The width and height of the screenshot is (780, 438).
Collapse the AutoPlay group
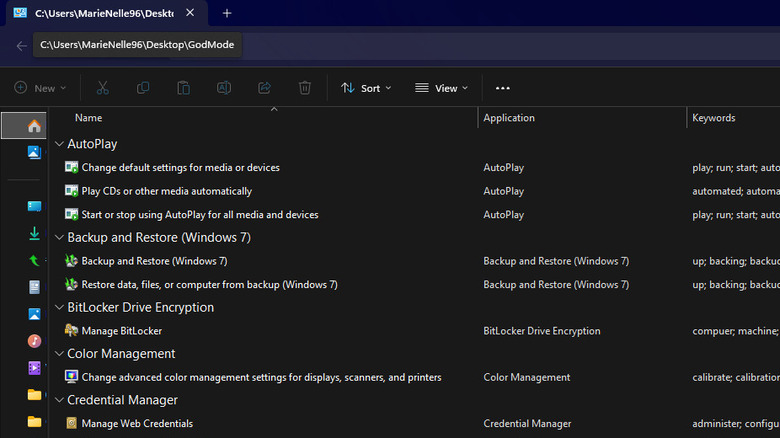[59, 144]
